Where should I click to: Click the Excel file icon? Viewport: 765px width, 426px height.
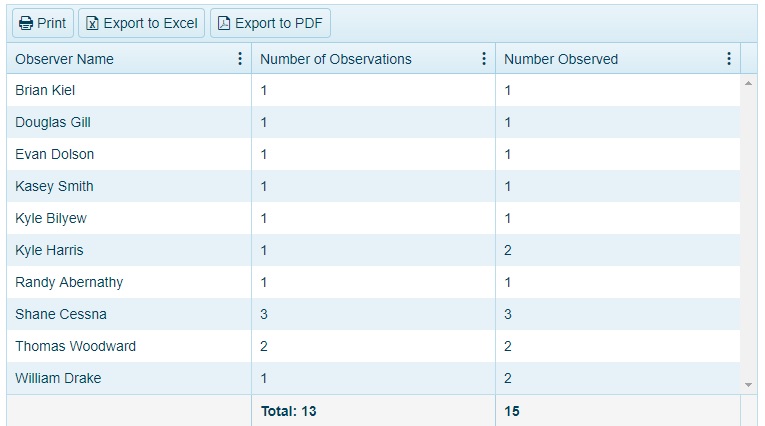point(93,23)
